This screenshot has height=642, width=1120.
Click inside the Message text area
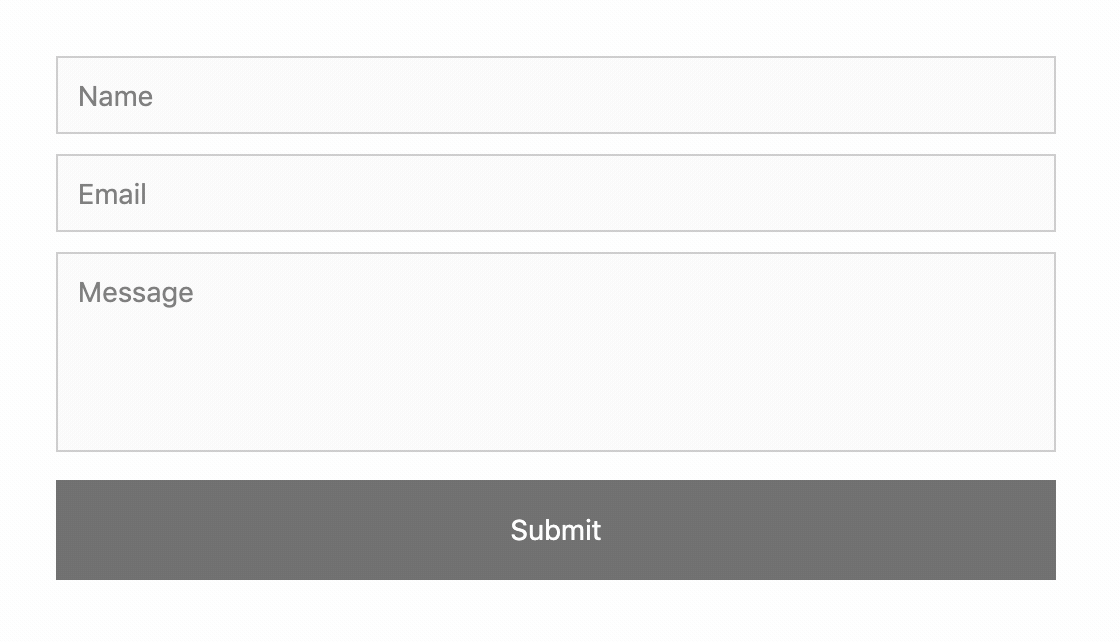[556, 351]
